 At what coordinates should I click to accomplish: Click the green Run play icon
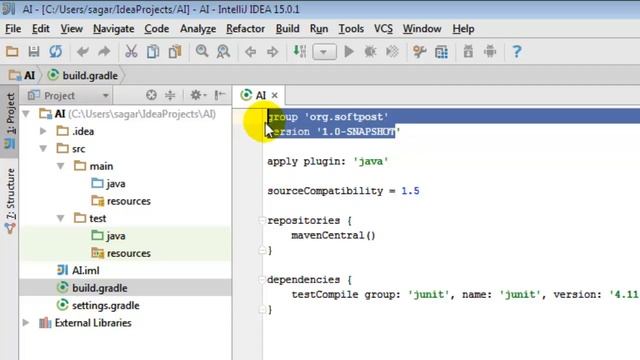(349, 52)
